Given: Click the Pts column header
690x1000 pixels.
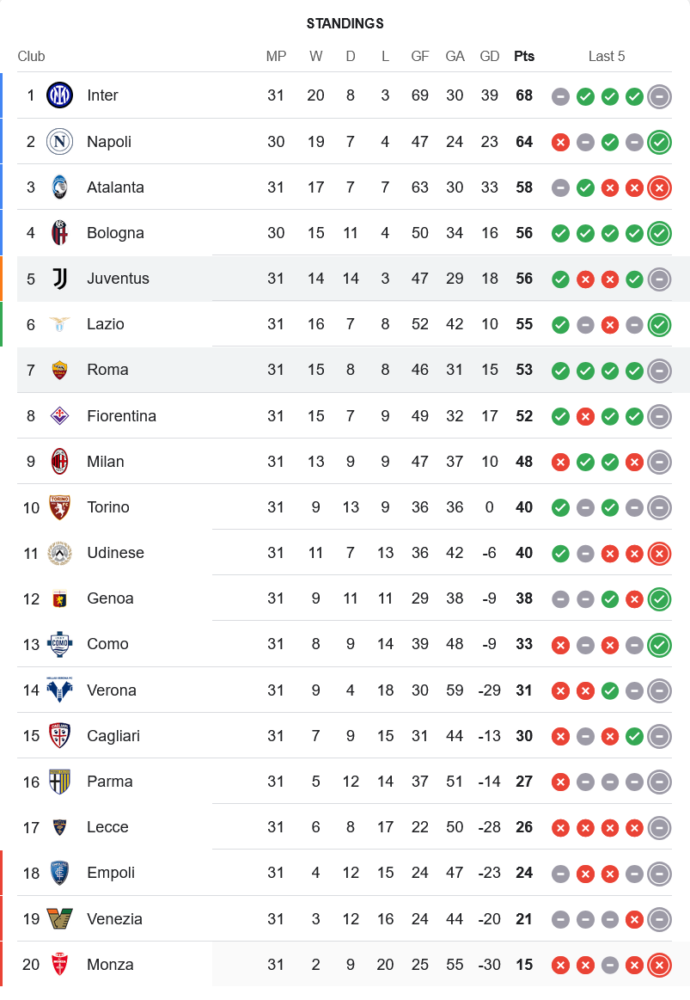Looking at the screenshot, I should 524,56.
